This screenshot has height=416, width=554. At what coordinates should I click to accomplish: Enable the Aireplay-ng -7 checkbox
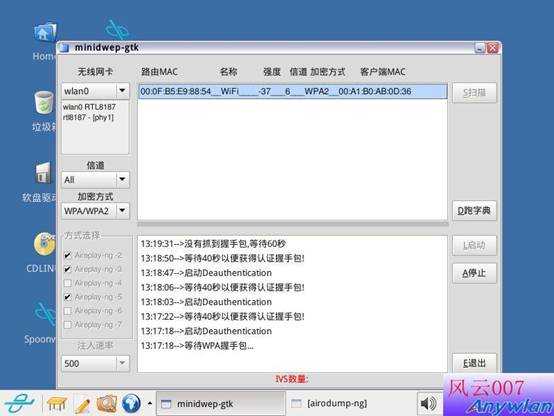tap(68, 324)
